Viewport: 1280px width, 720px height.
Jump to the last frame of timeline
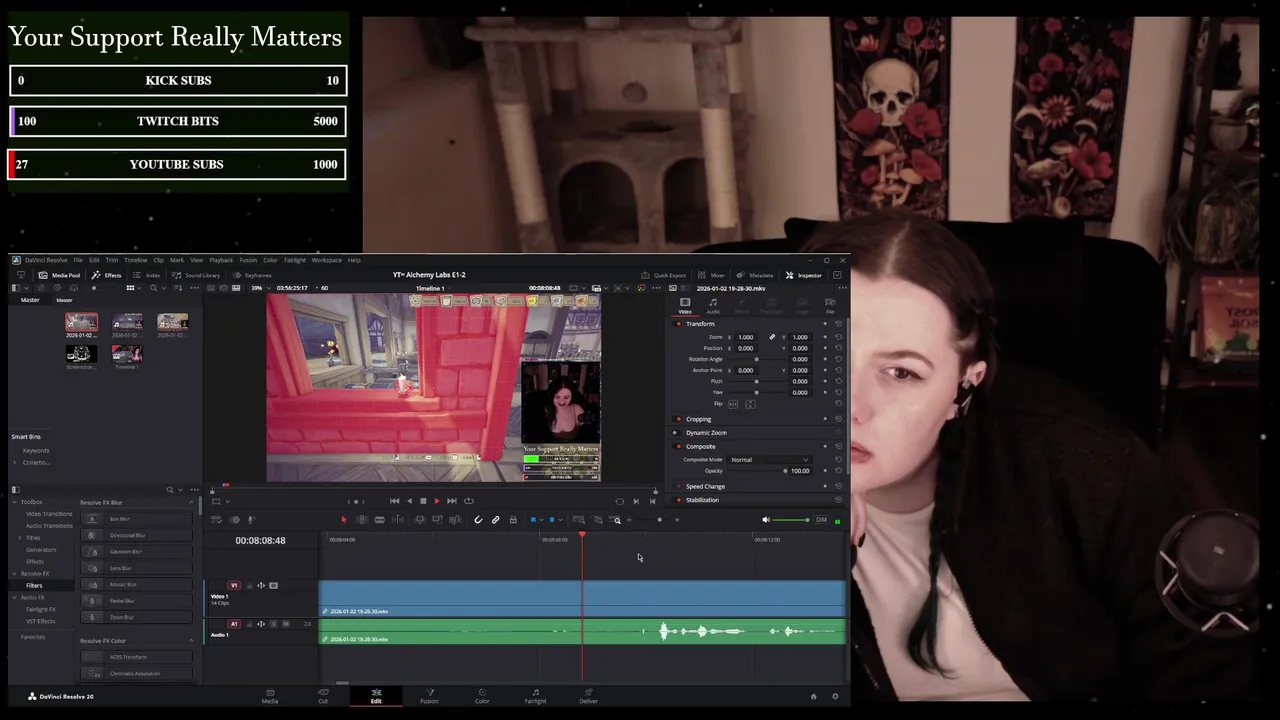click(452, 501)
